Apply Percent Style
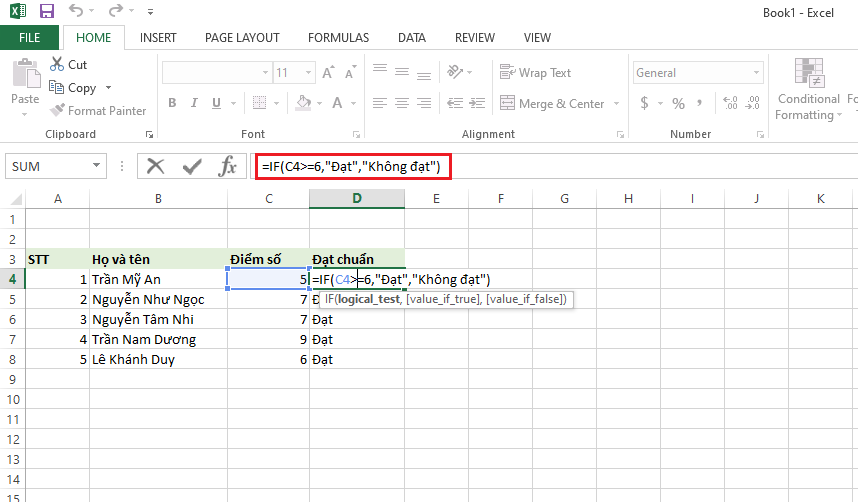 679,103
